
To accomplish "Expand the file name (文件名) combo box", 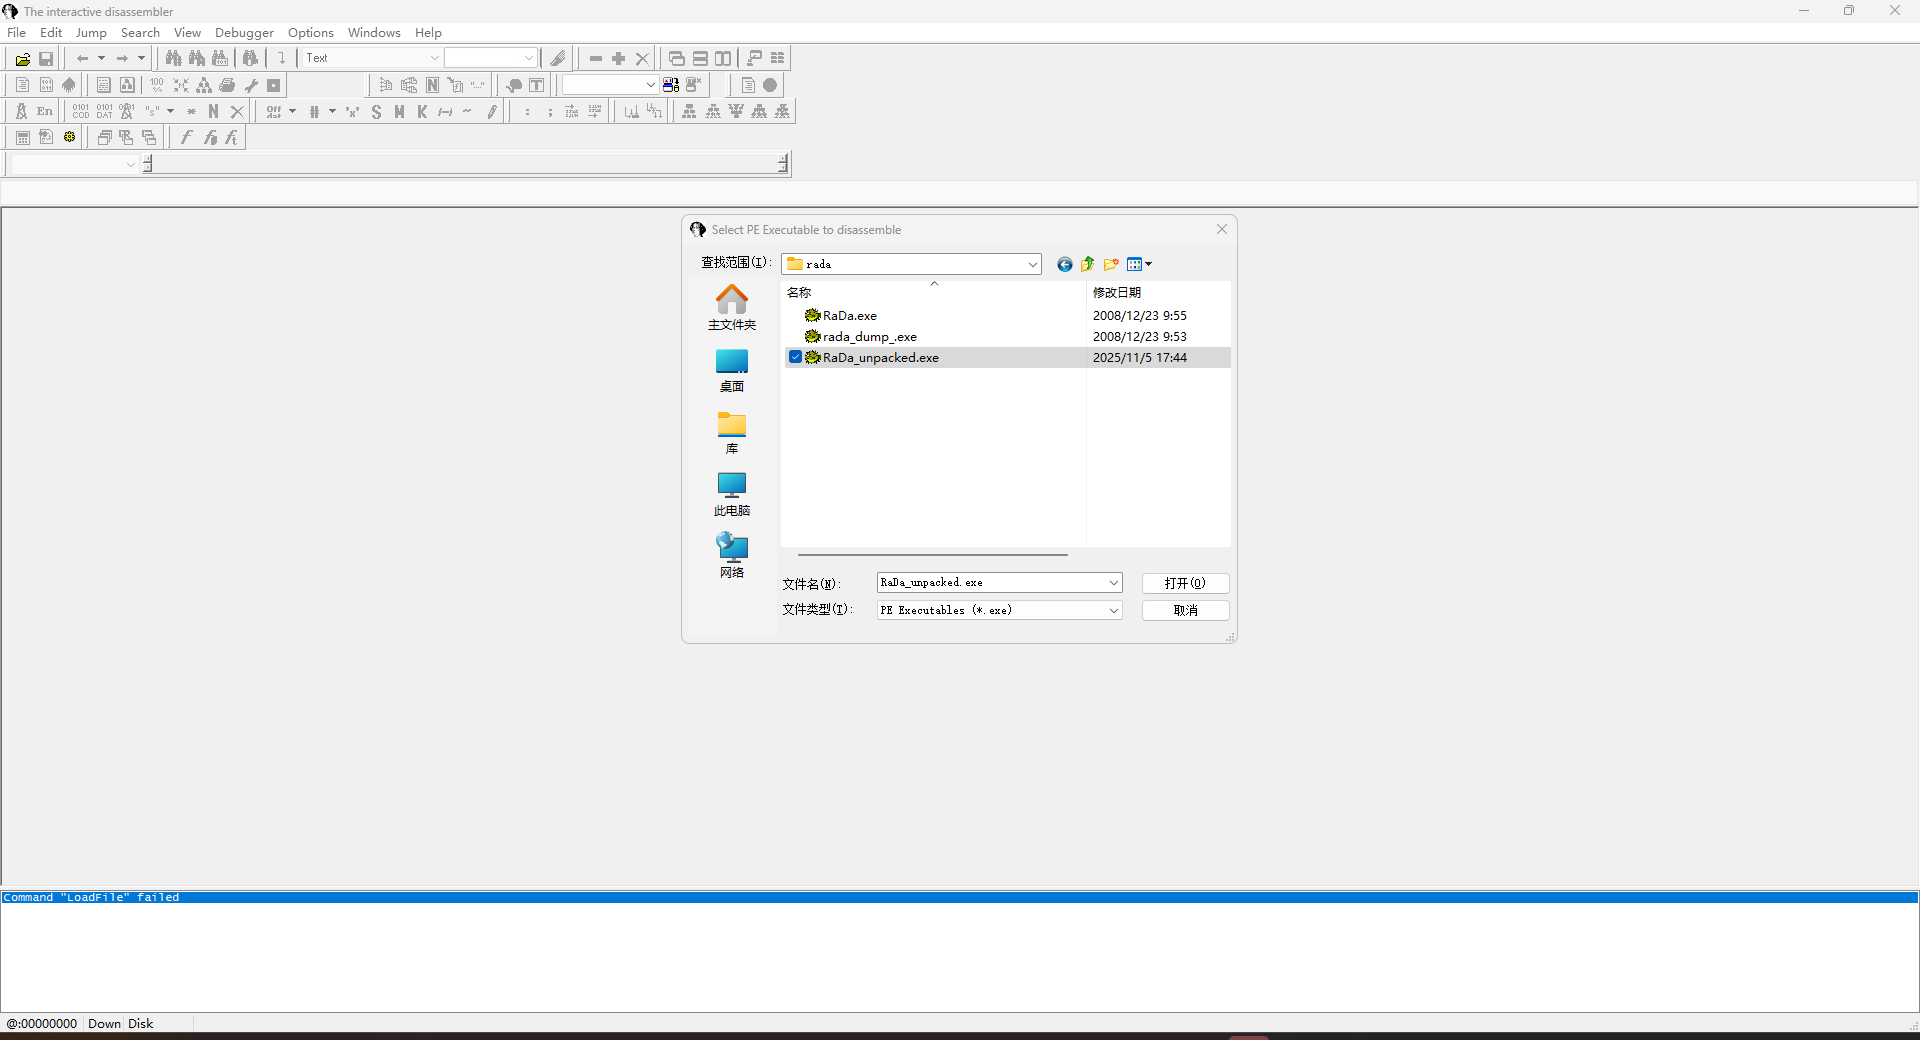I will 1113,583.
